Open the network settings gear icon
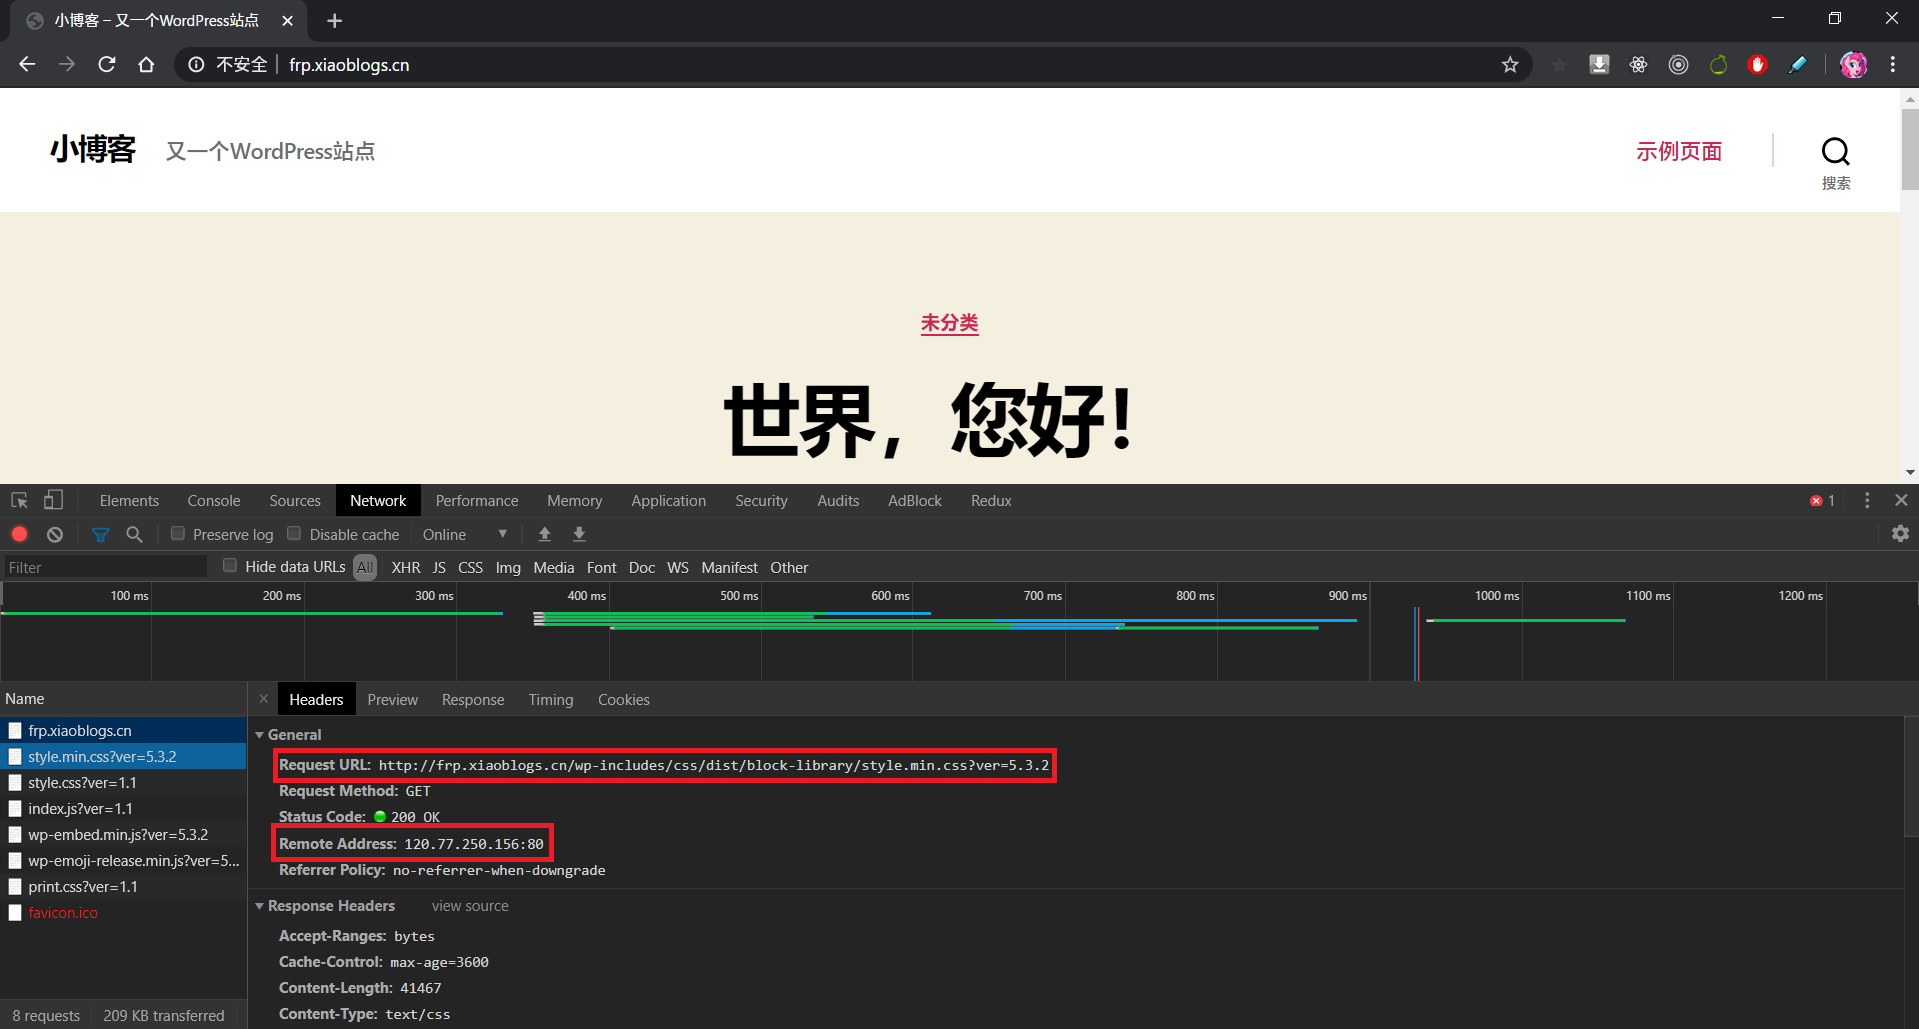The height and width of the screenshot is (1029, 1919). click(x=1900, y=534)
